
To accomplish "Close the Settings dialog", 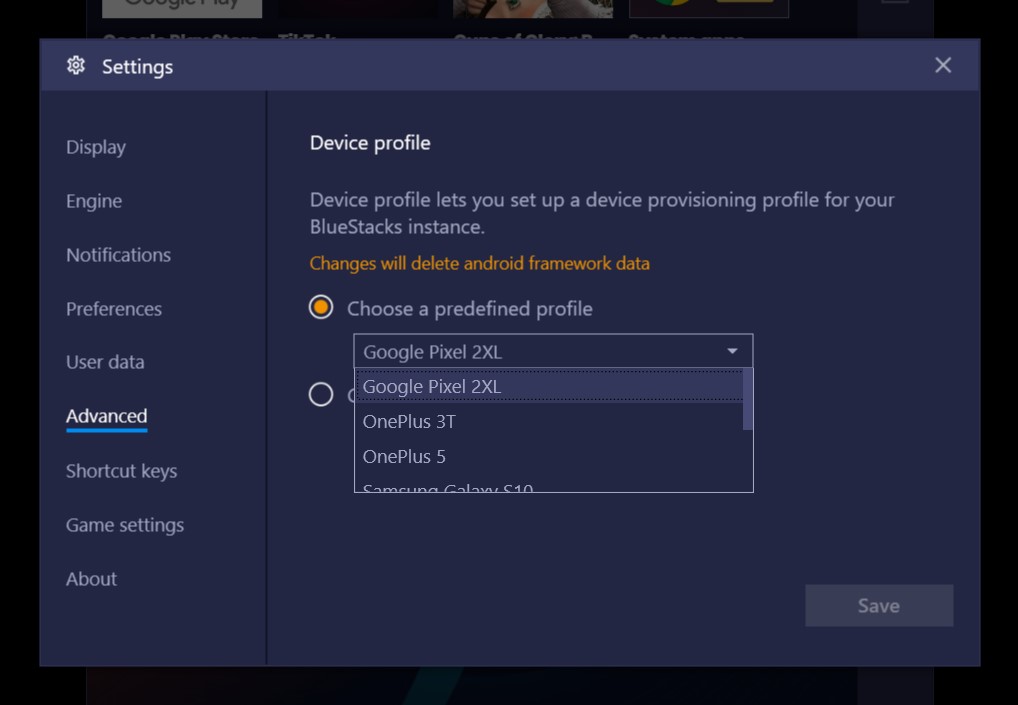I will pyautogui.click(x=943, y=65).
